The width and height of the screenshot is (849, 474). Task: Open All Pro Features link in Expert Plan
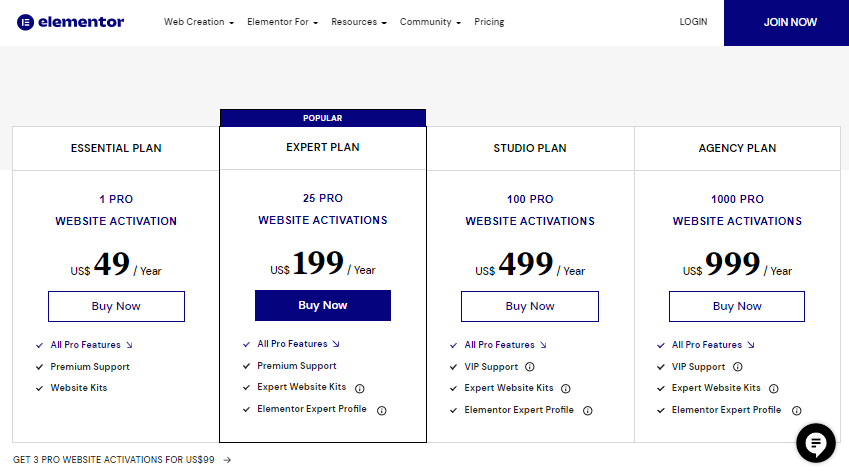coord(292,343)
